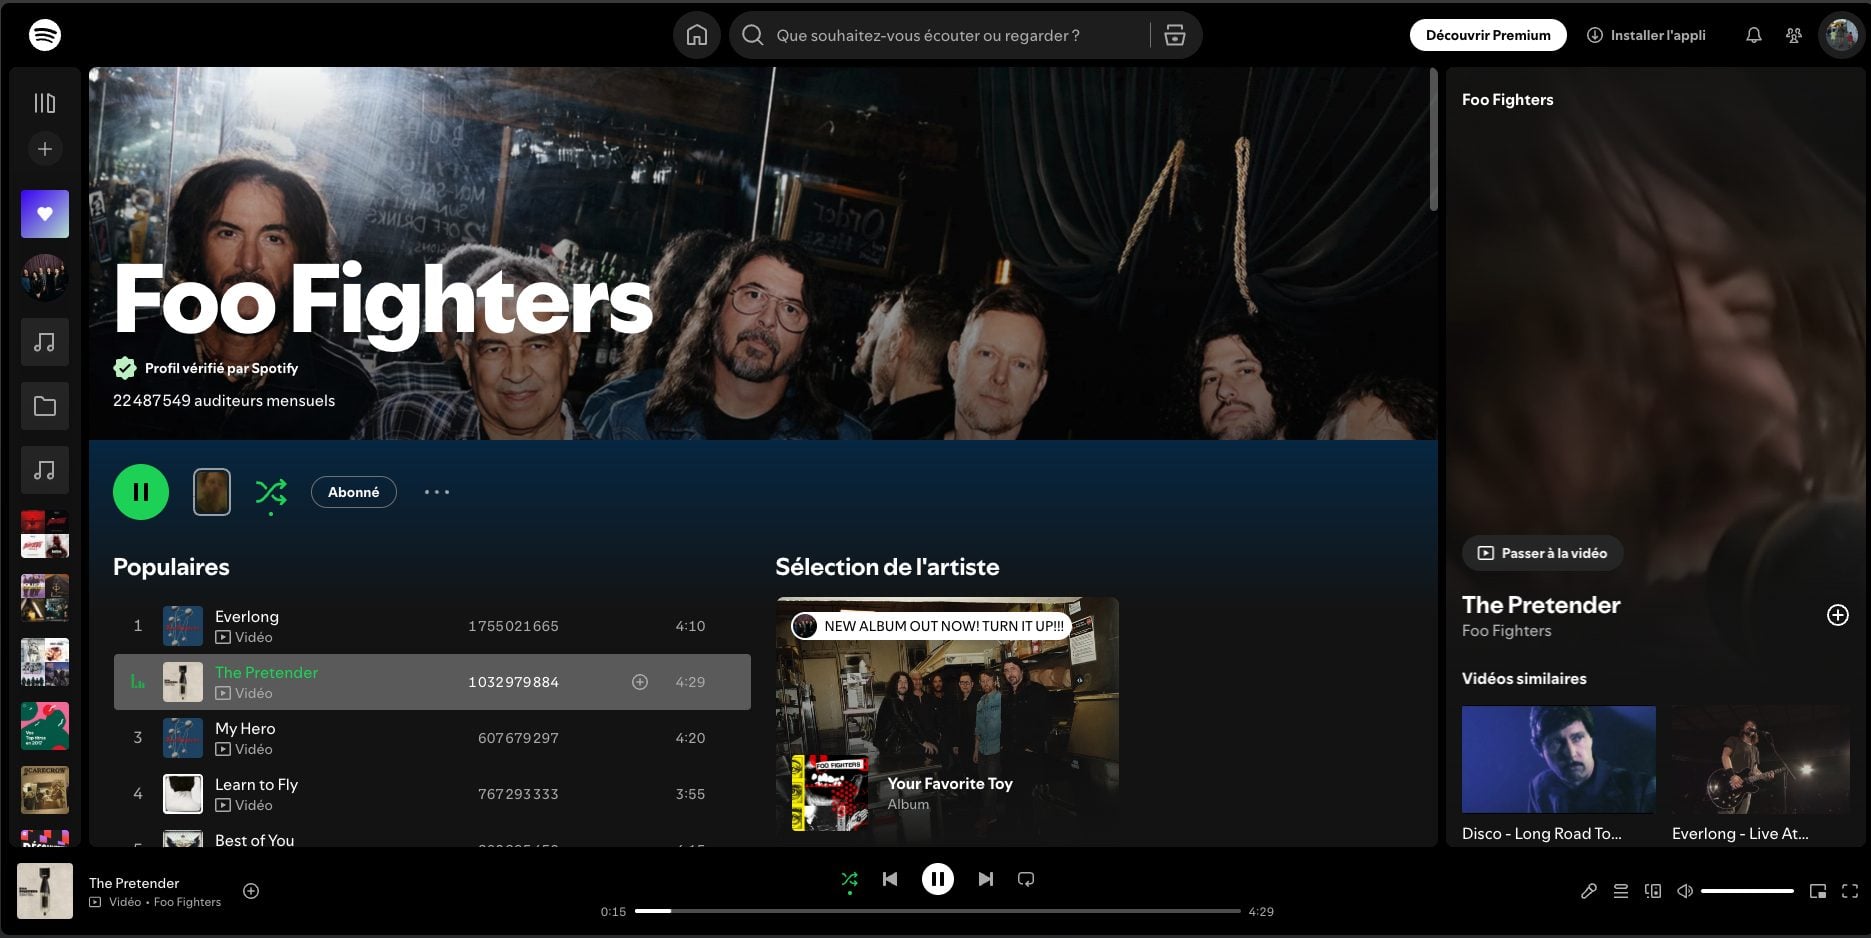The height and width of the screenshot is (938, 1871).
Task: Open Disco - Long Road To video thumbnail
Action: (1558, 760)
